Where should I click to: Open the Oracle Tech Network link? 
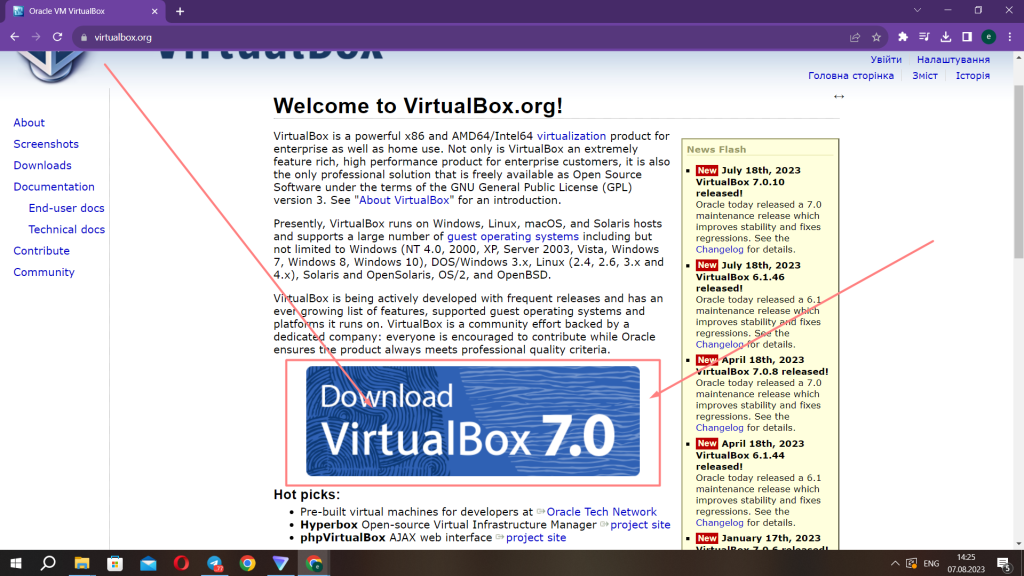(601, 511)
